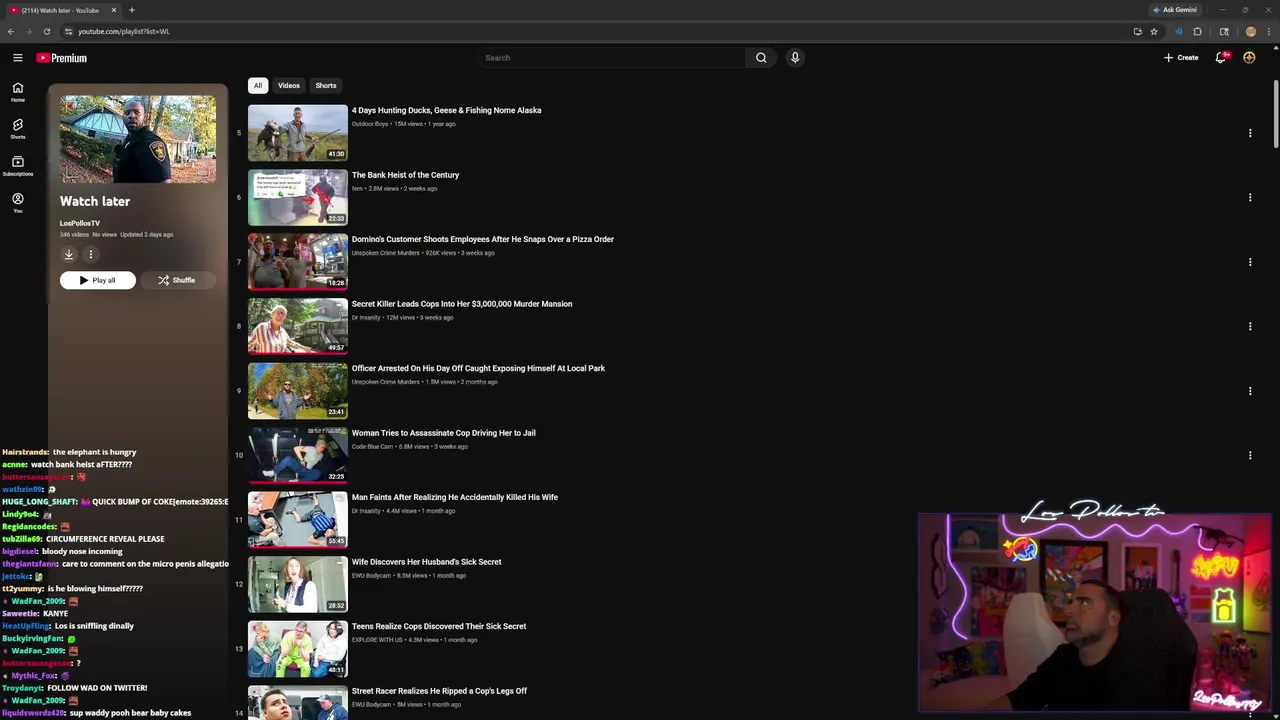Download the Watch later playlist
Screen dimensions: 1280x720
69,254
